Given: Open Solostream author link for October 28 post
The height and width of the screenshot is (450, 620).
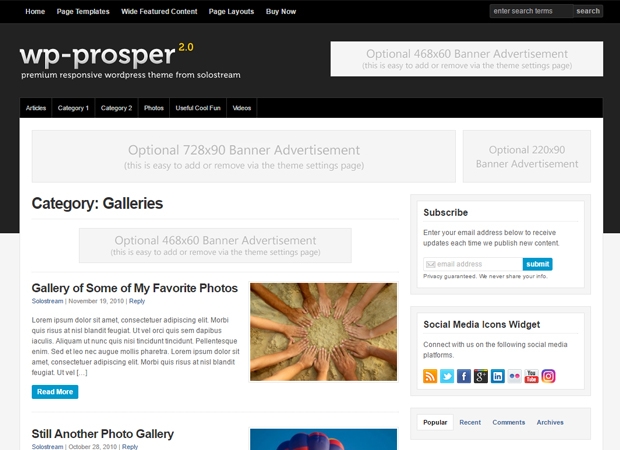Looking at the screenshot, I should (47, 446).
